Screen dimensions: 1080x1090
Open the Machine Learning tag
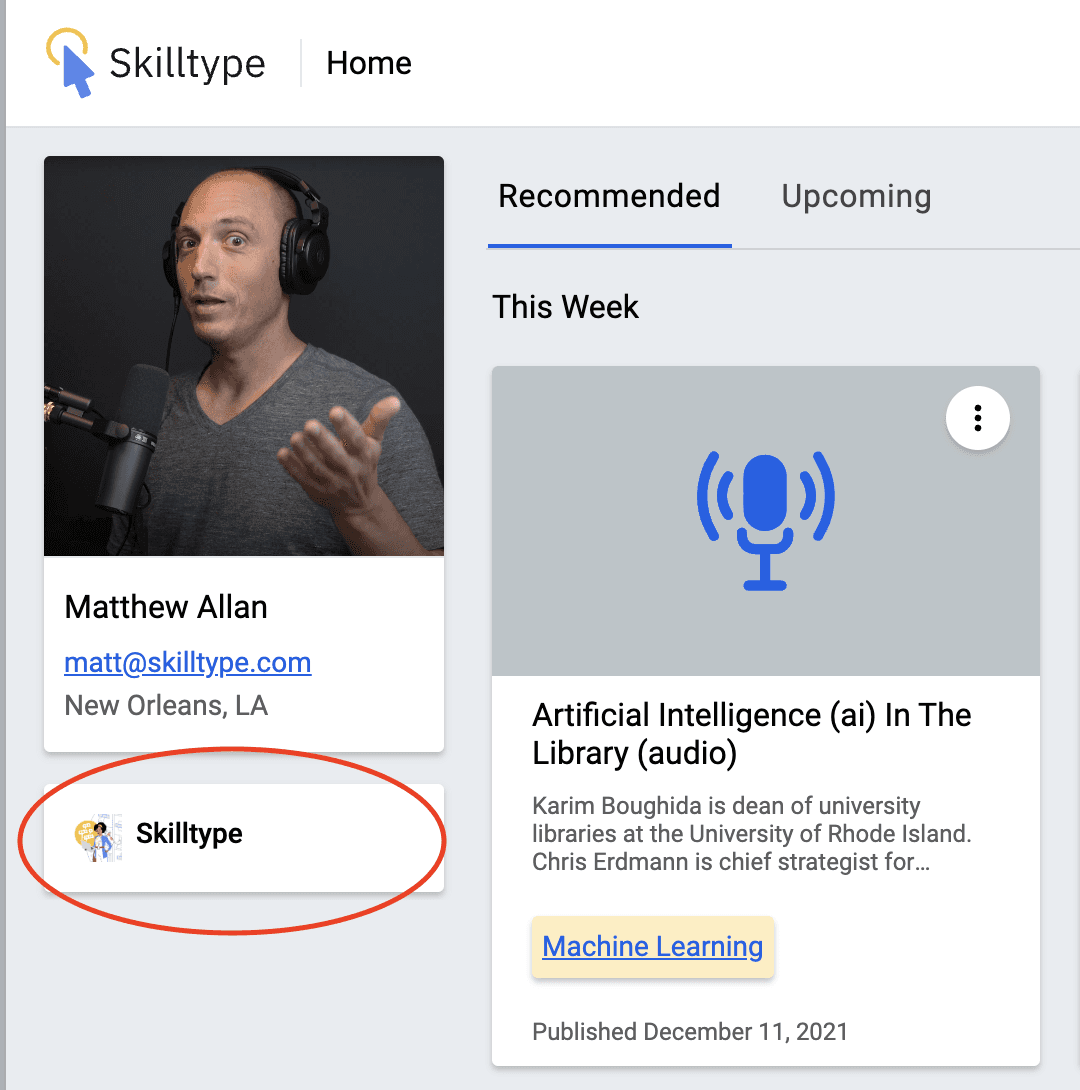653,947
